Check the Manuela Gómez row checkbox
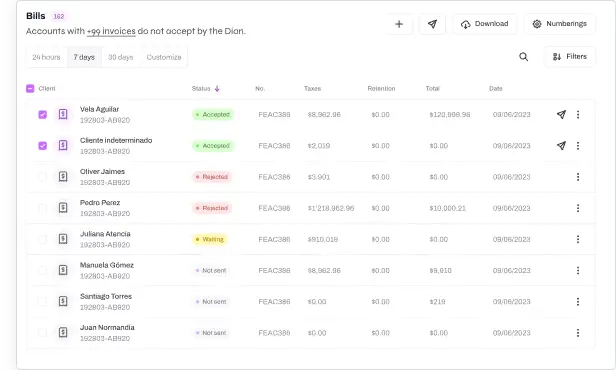Viewport: 616px width, 370px height. point(42,271)
